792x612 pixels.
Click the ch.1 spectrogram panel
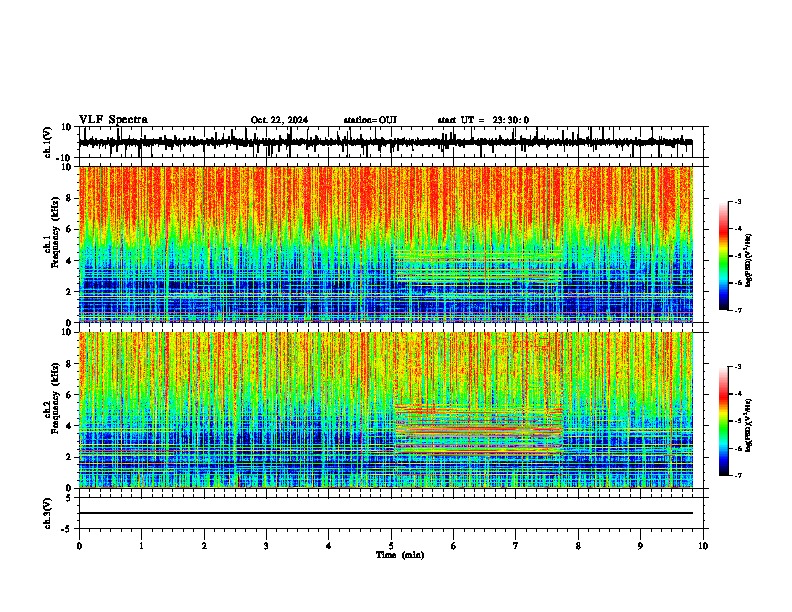386,244
